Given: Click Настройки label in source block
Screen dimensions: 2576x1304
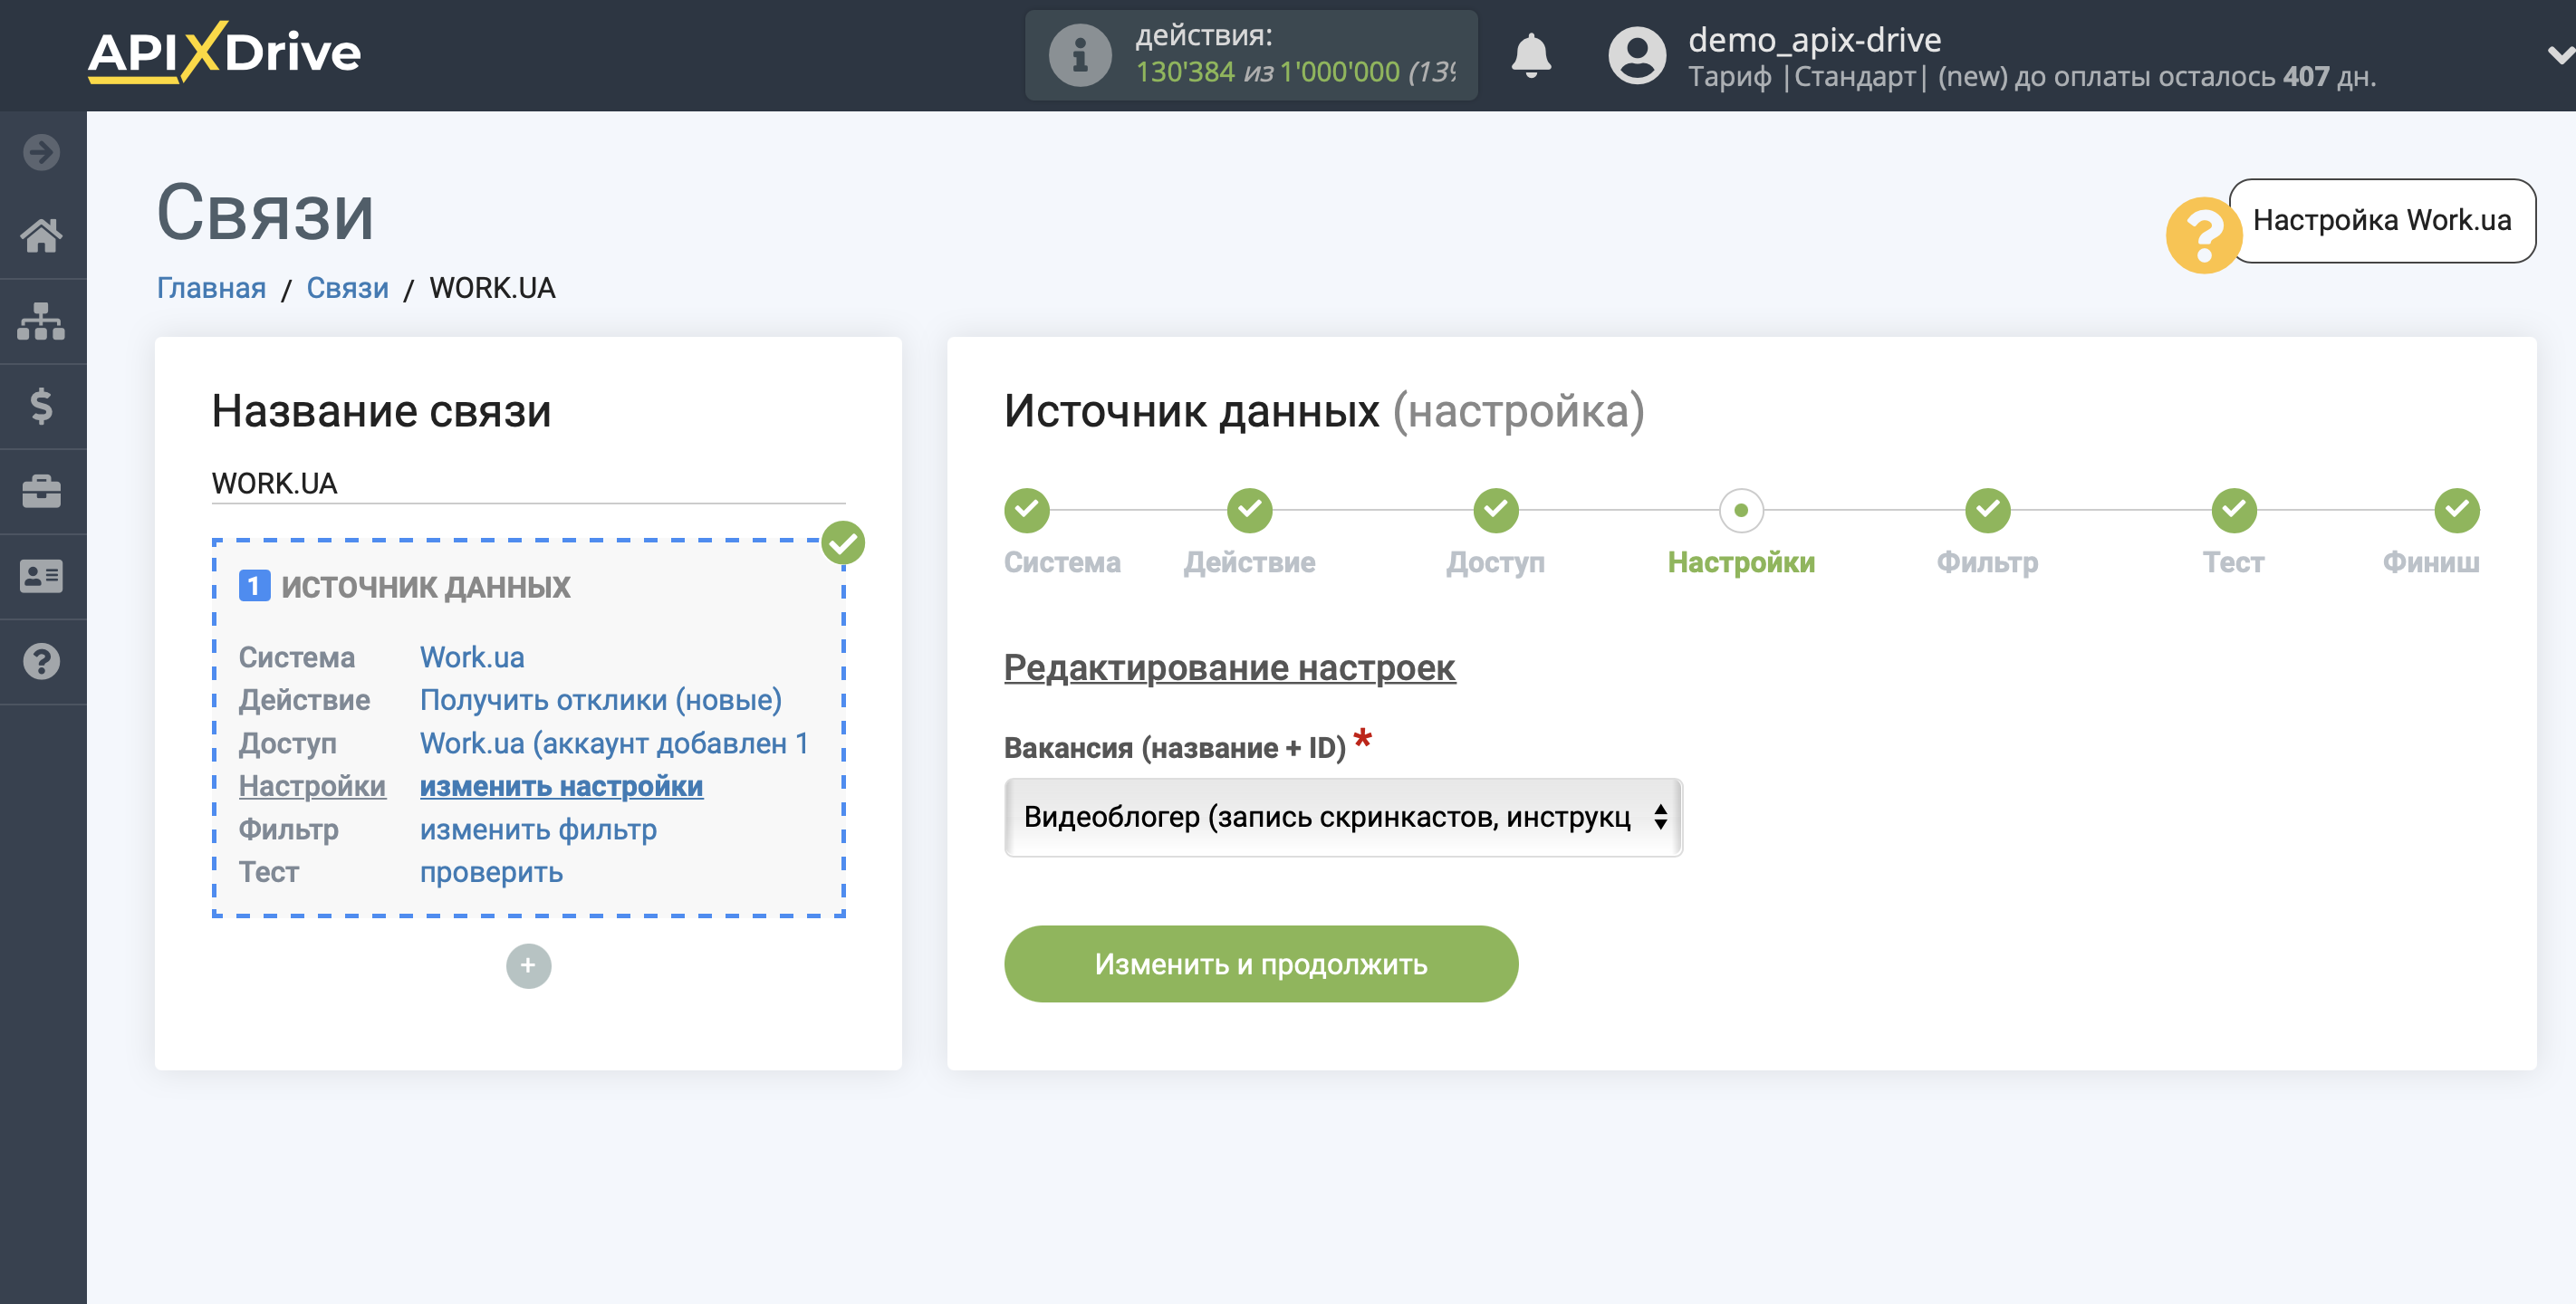Looking at the screenshot, I should (312, 786).
